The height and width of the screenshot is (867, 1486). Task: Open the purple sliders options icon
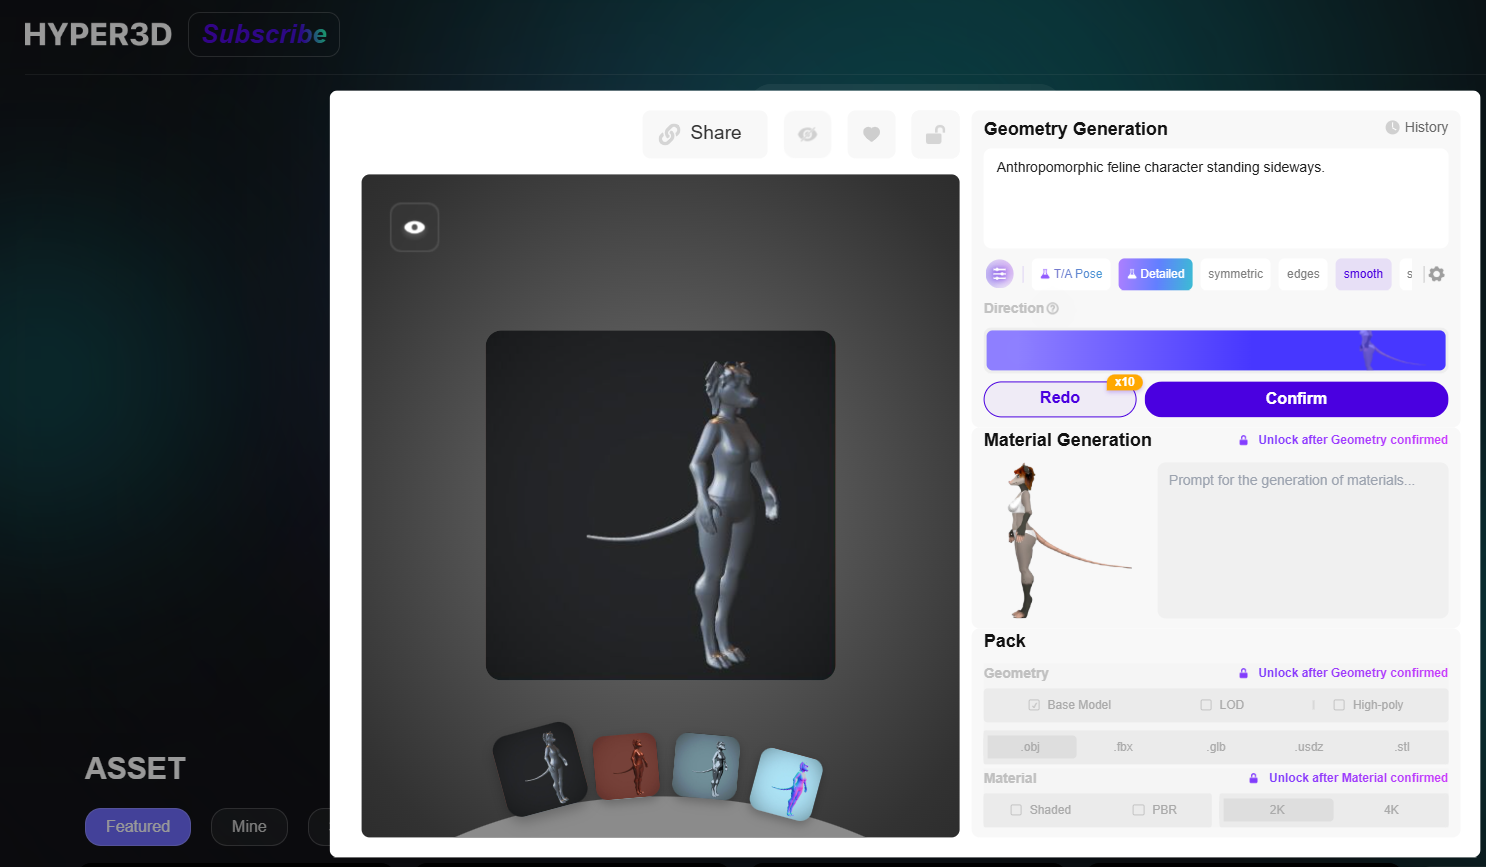pyautogui.click(x=999, y=274)
